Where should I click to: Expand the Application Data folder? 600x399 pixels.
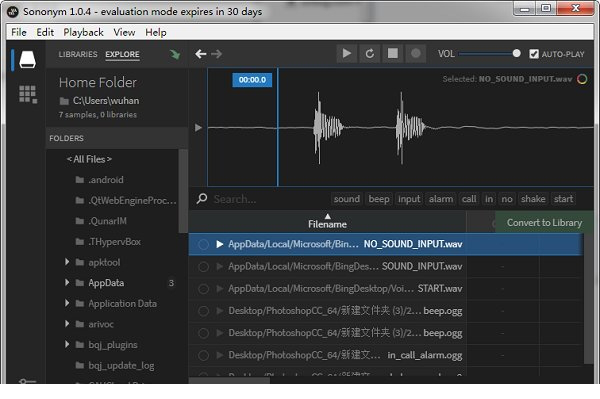click(67, 303)
